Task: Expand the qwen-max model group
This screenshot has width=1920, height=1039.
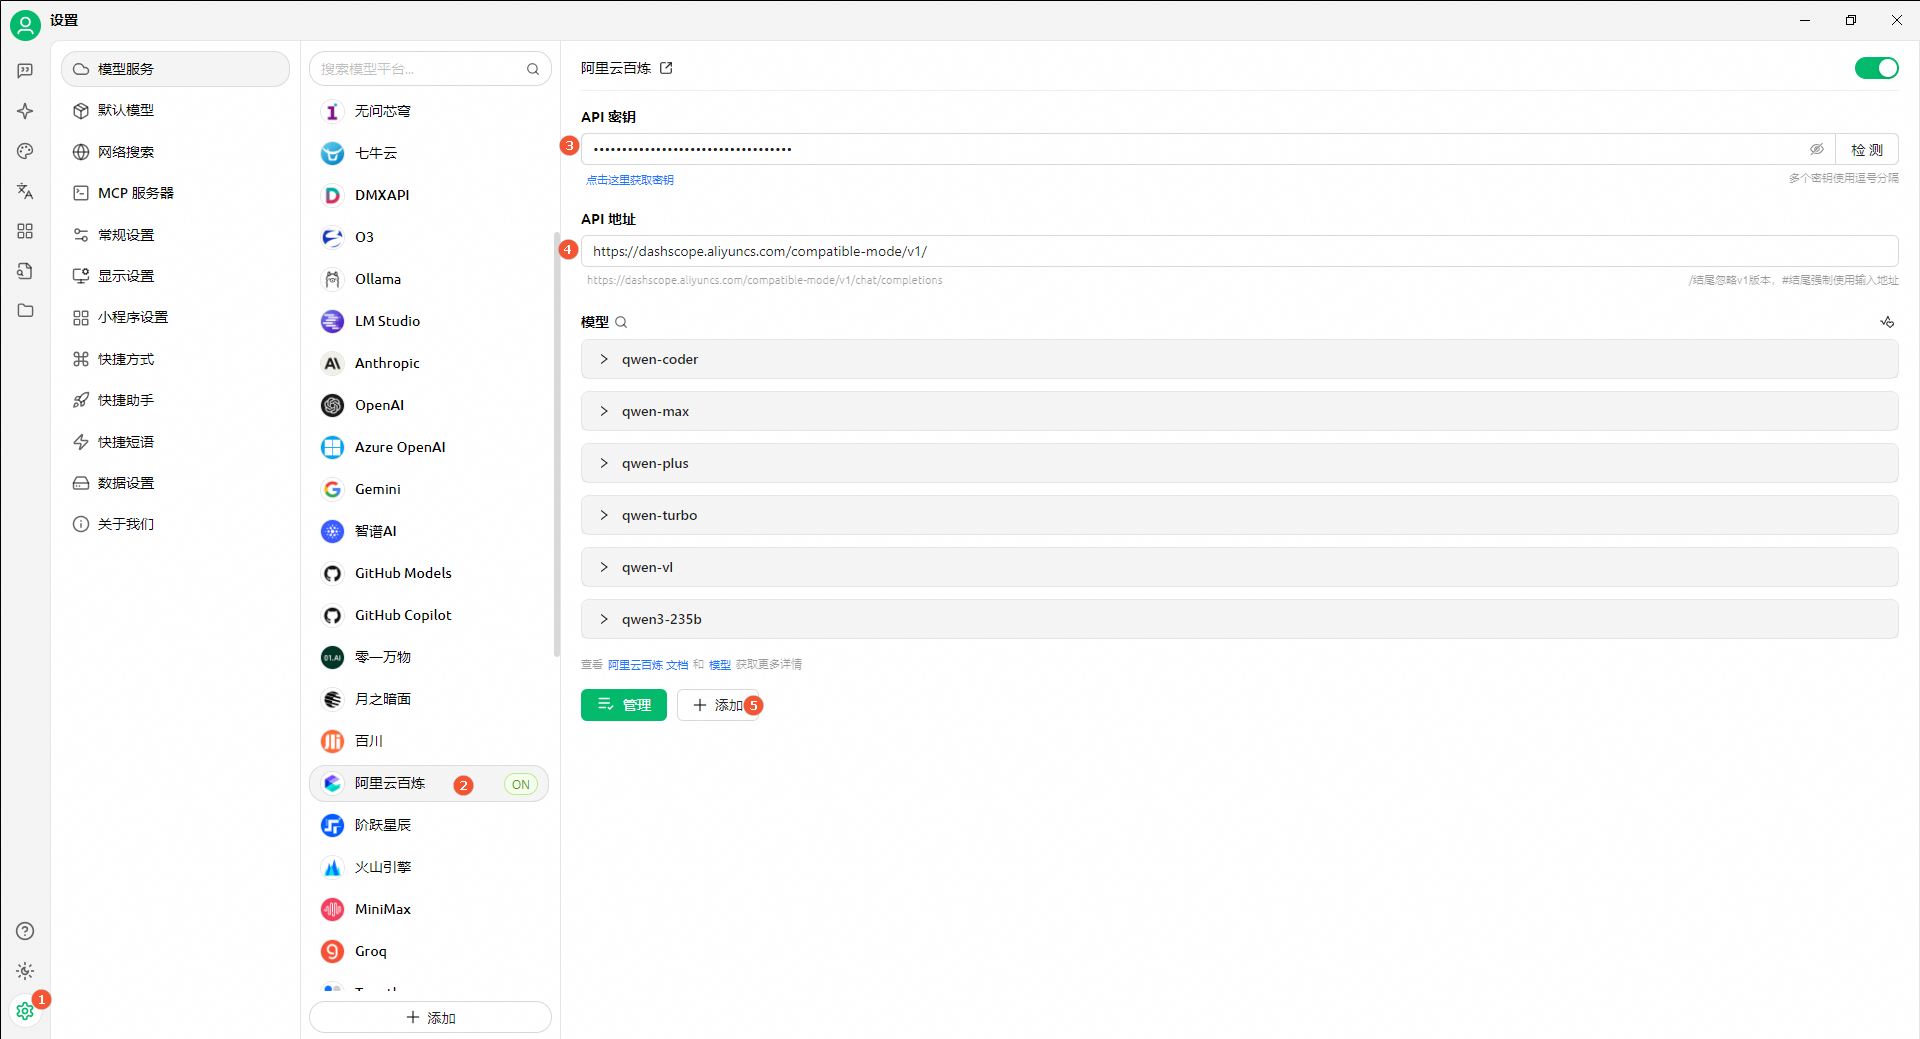Action: tap(1239, 411)
